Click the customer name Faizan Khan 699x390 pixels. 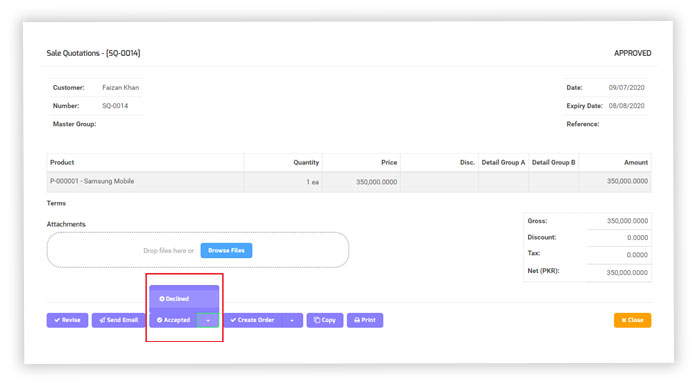120,87
